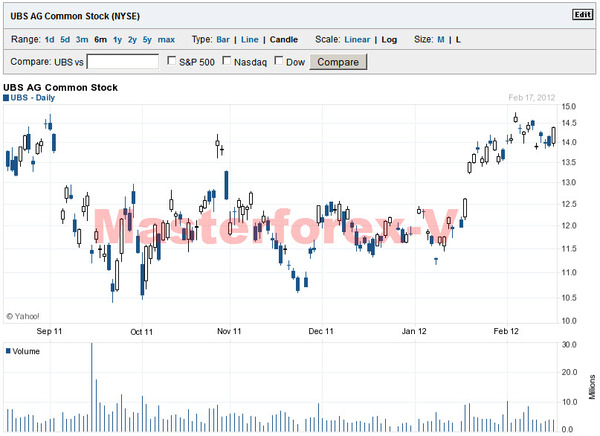Switch range to 2y
The height and width of the screenshot is (436, 600).
tap(132, 40)
